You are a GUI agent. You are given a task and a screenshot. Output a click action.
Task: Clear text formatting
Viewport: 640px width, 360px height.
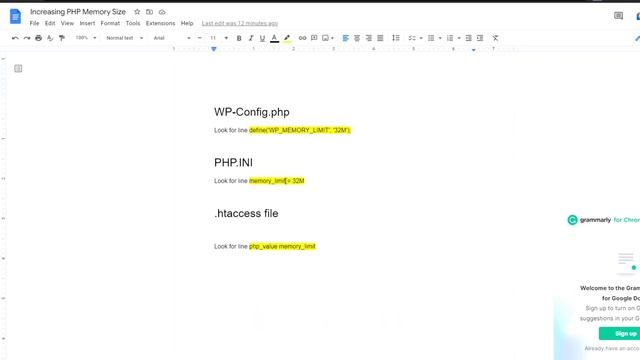(x=495, y=38)
